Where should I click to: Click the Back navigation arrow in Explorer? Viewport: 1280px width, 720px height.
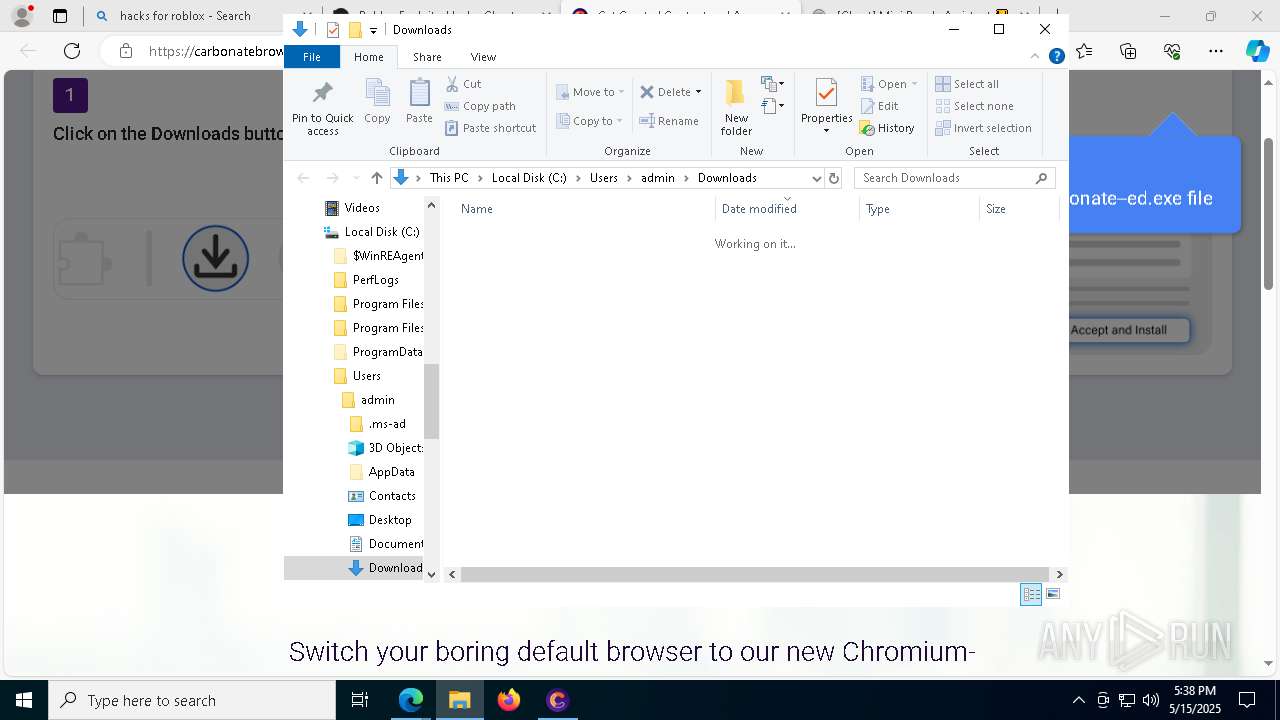click(303, 178)
